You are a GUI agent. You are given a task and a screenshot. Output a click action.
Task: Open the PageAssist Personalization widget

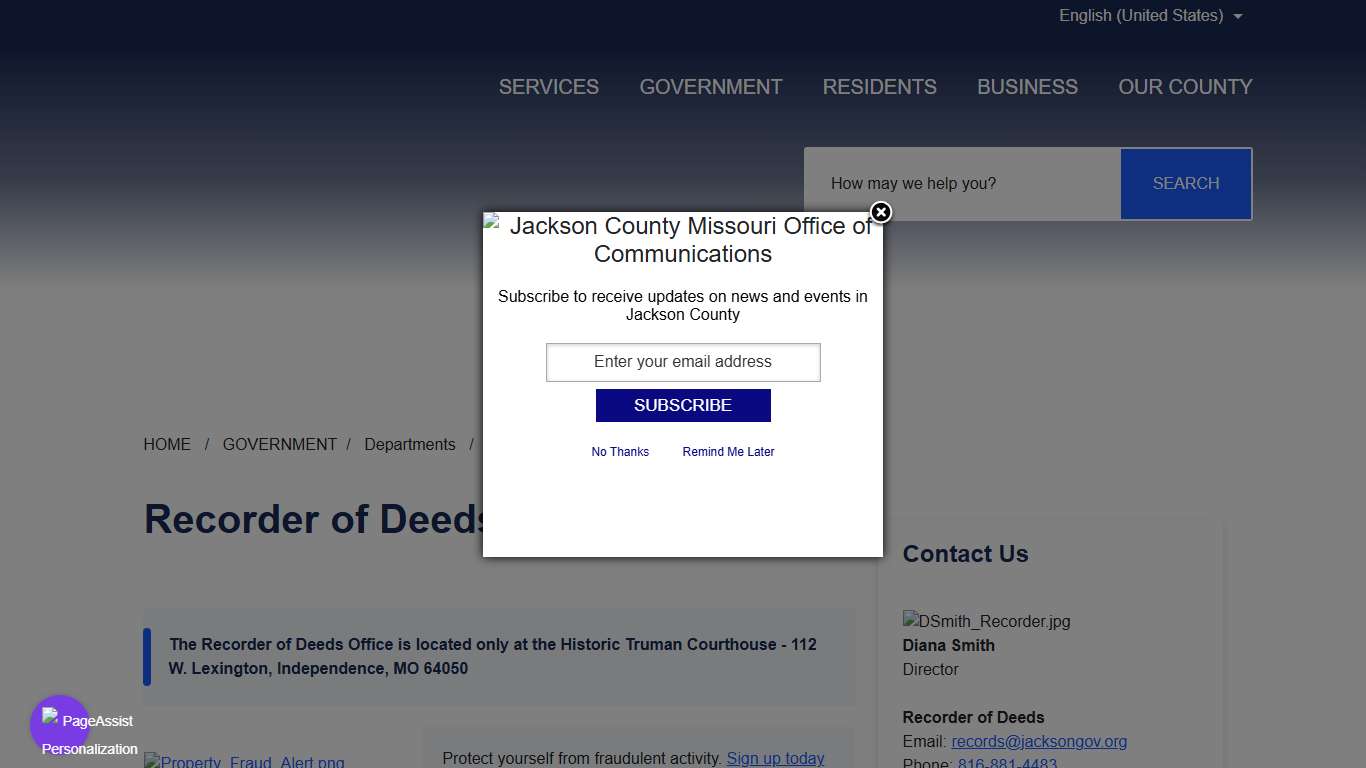tap(60, 722)
